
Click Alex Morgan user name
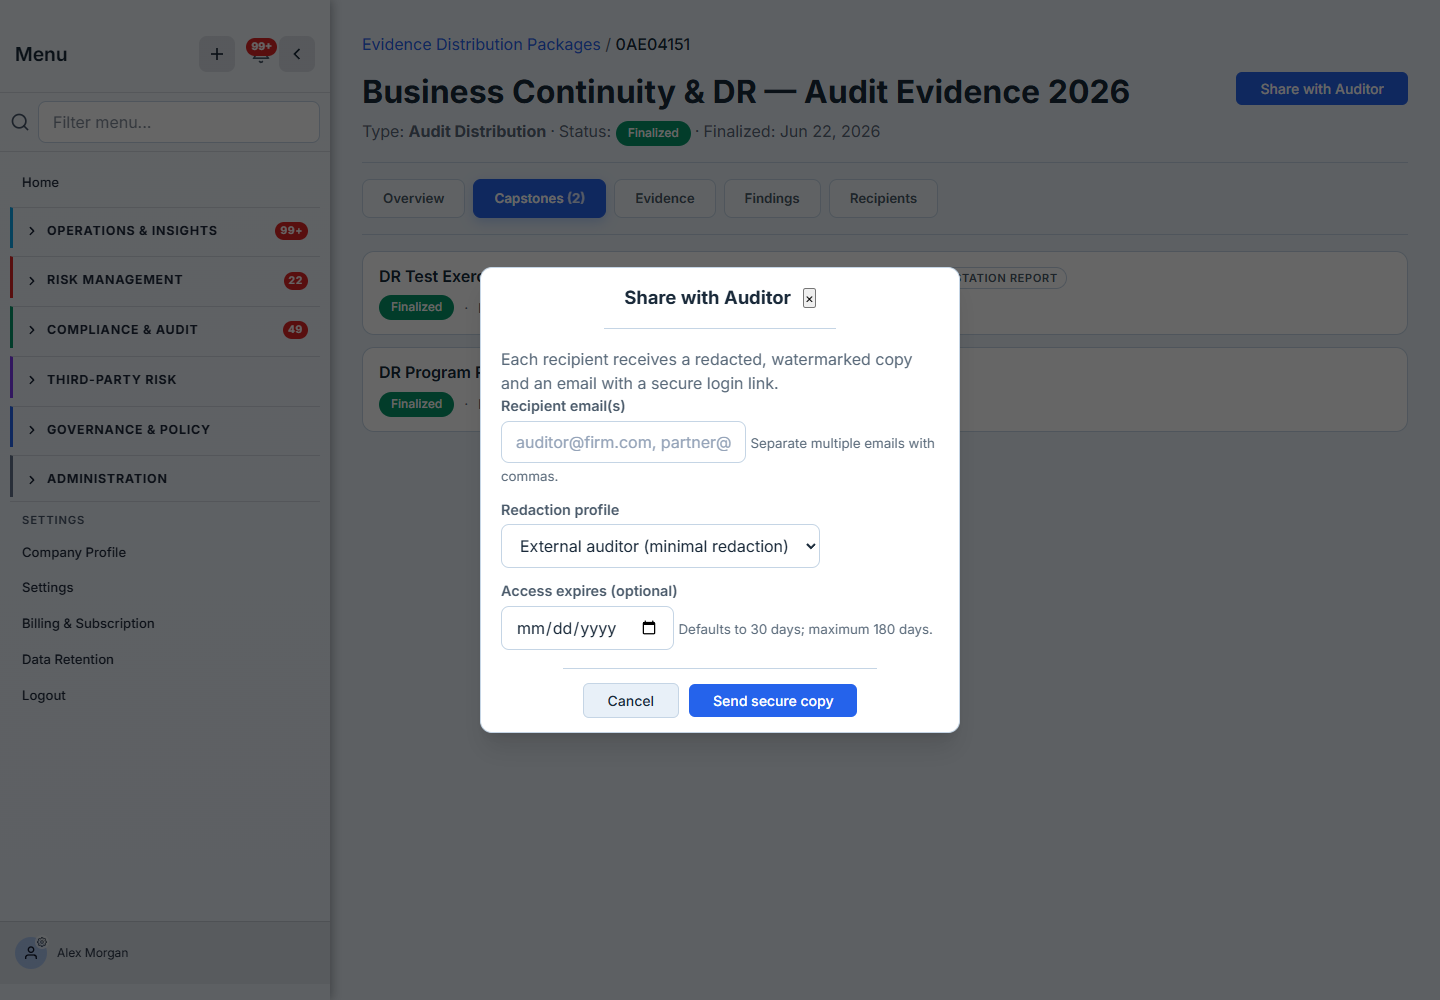point(93,953)
